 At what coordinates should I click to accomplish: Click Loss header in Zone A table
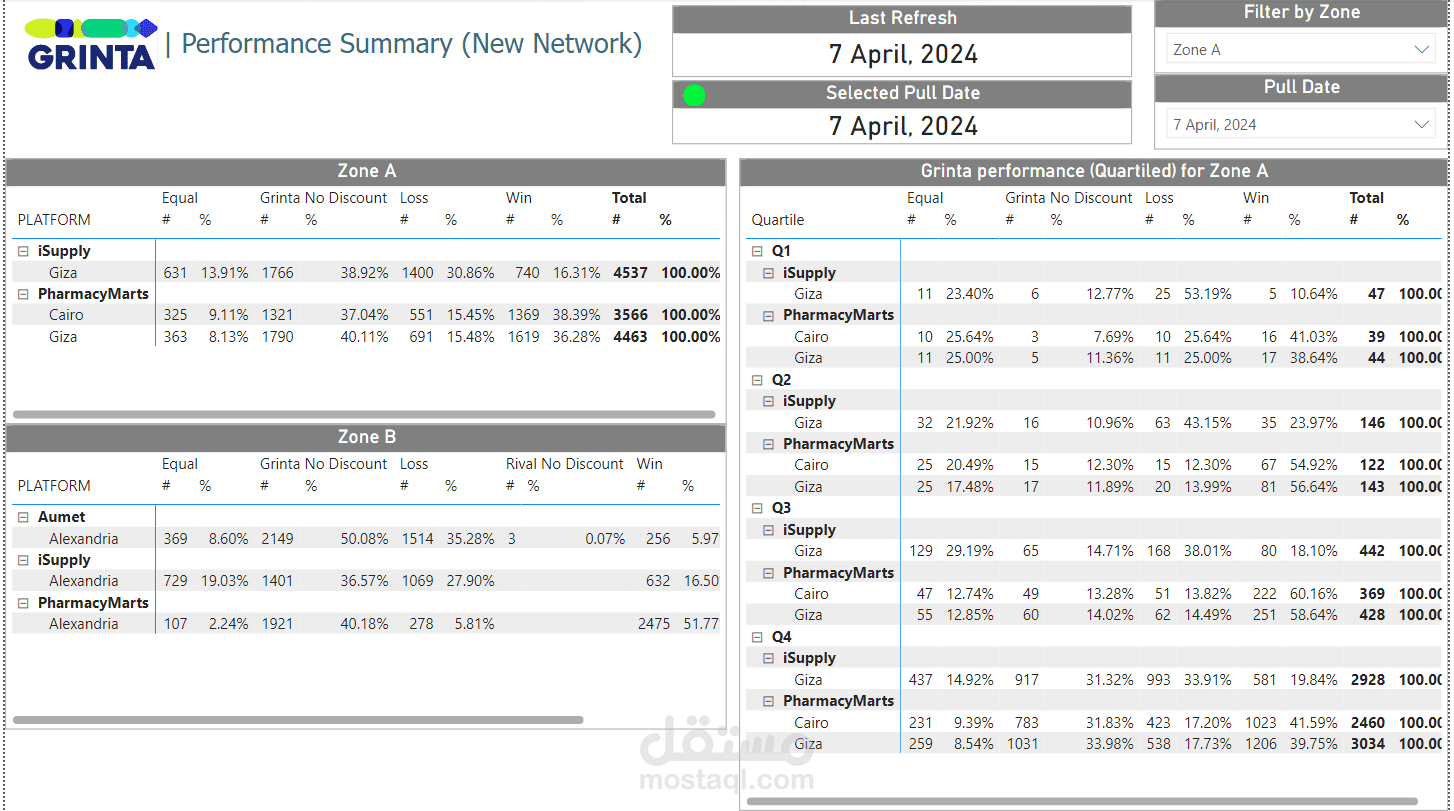point(414,198)
